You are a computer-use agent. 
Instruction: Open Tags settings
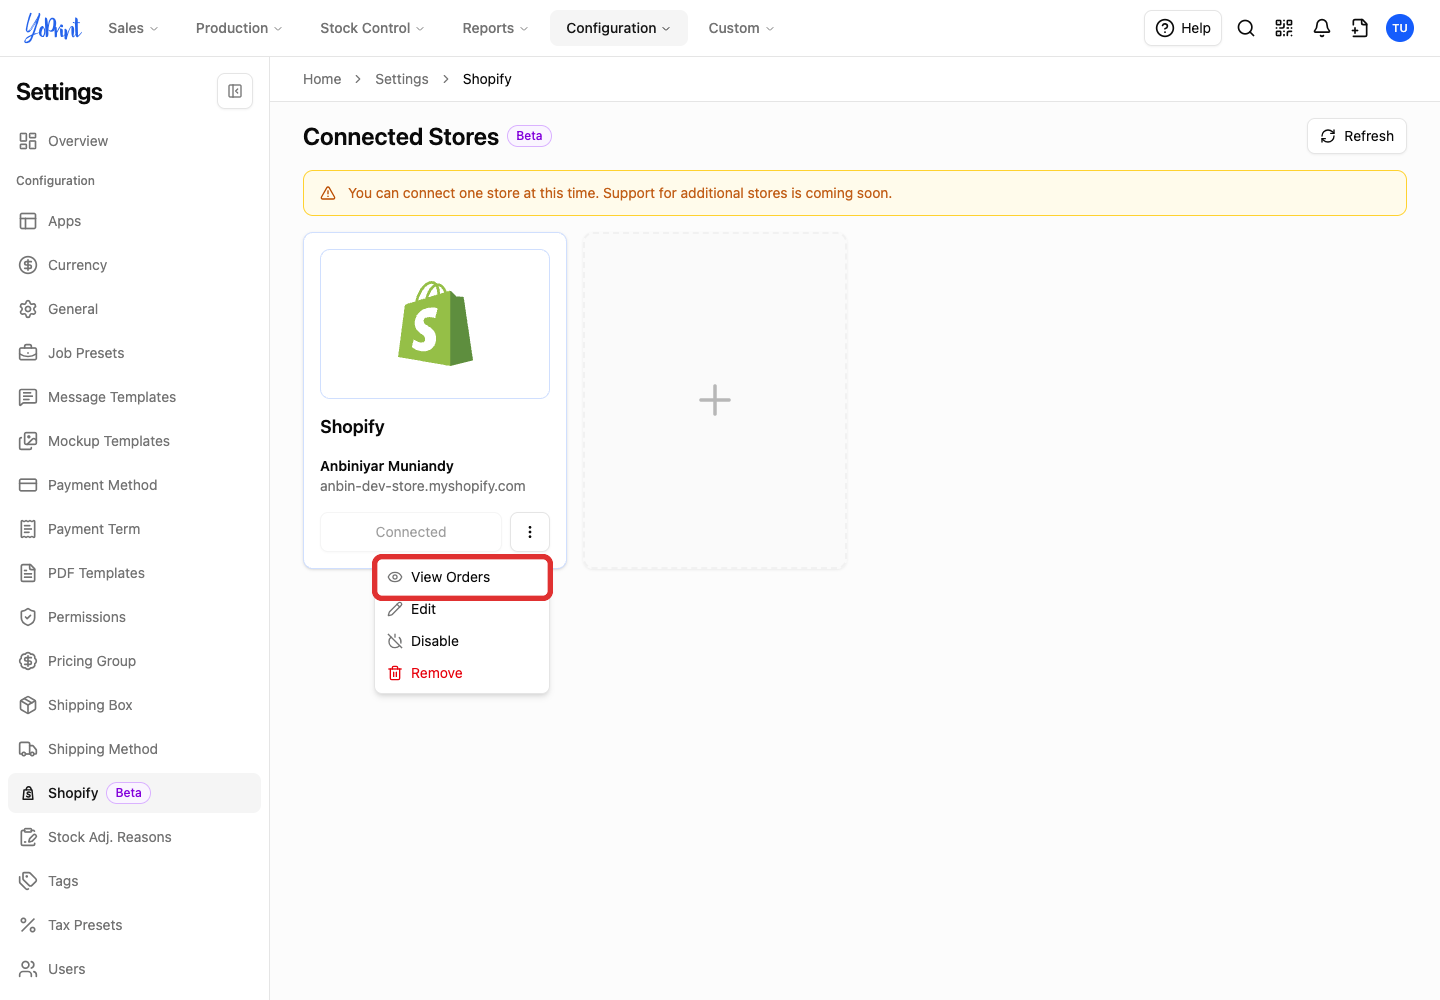point(134,881)
